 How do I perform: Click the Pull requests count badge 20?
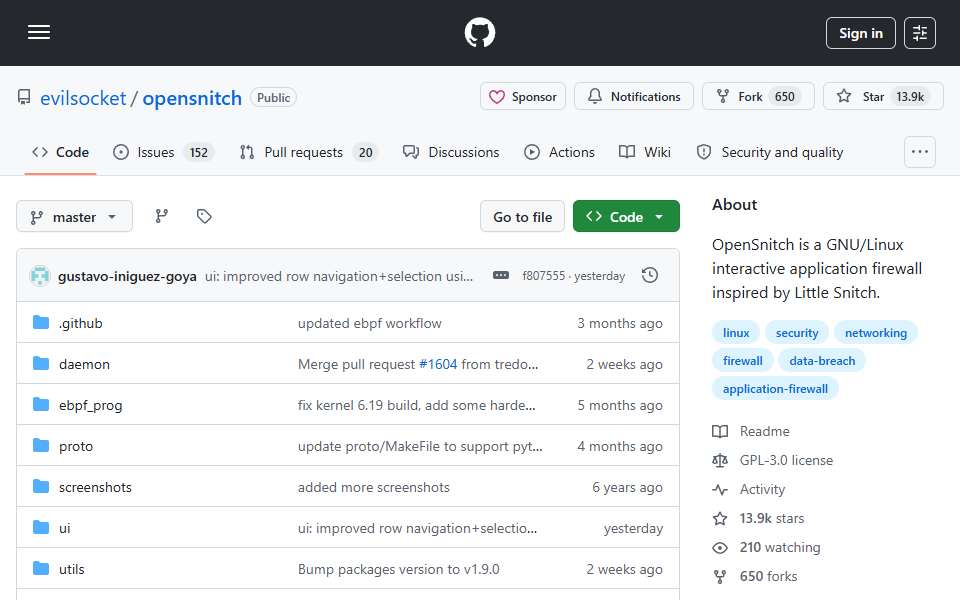pos(366,152)
